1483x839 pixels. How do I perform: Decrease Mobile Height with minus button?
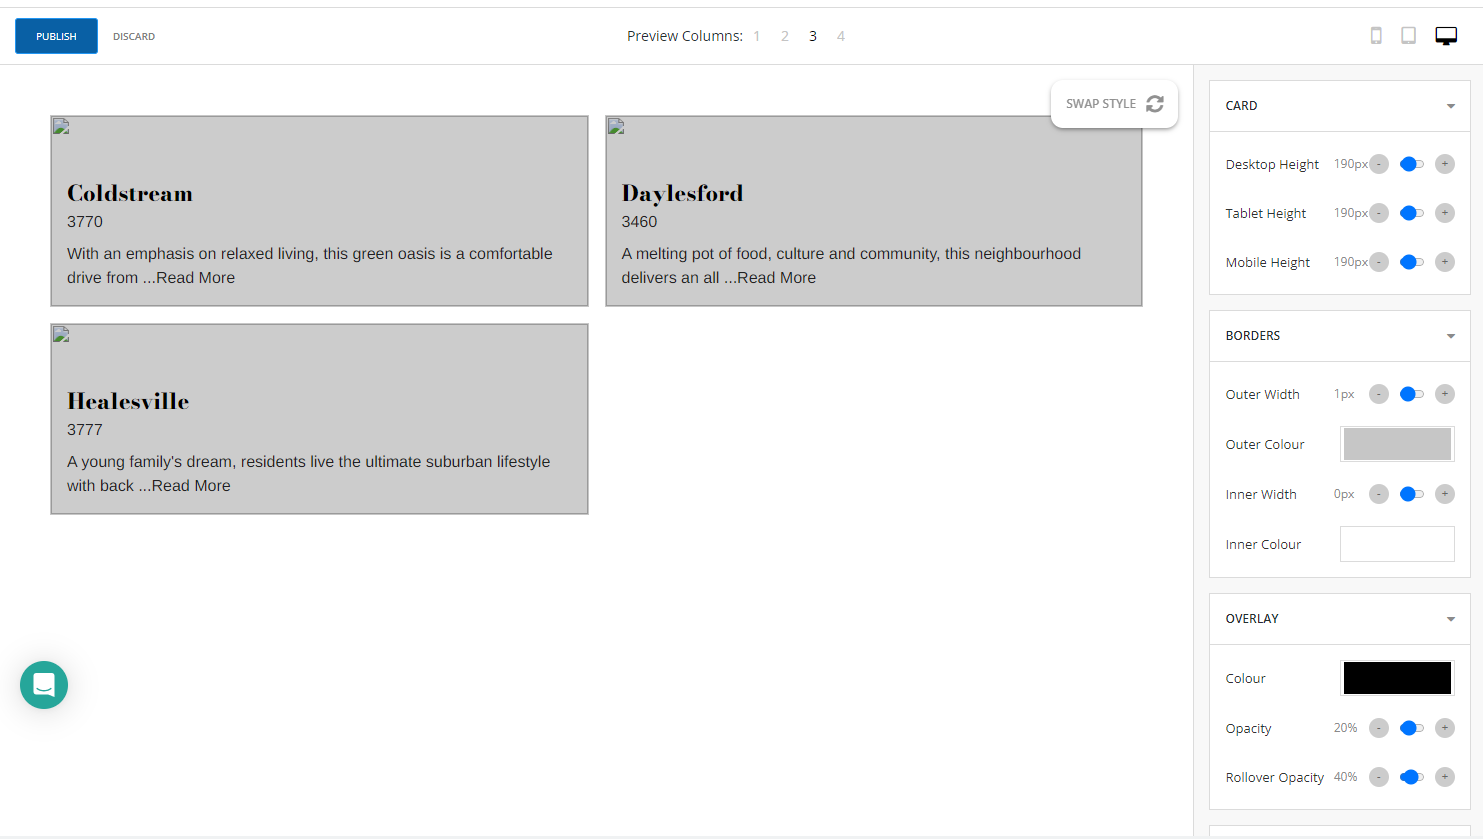1379,262
